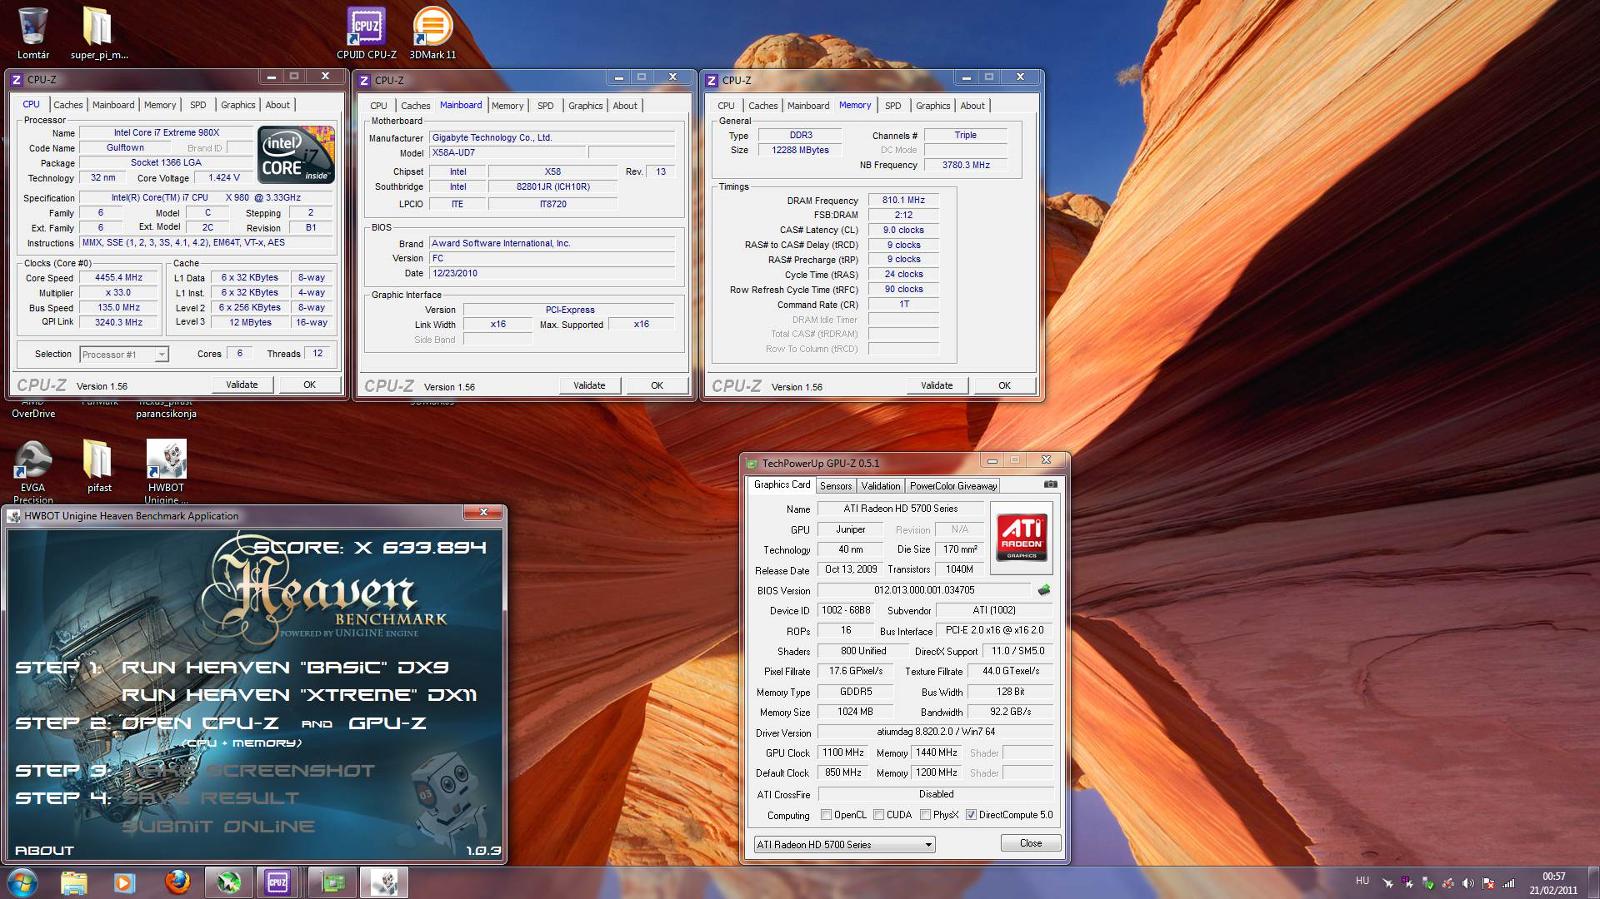
Task: Toggle the DirectCompute 5.0 checkbox
Action: [x=971, y=815]
